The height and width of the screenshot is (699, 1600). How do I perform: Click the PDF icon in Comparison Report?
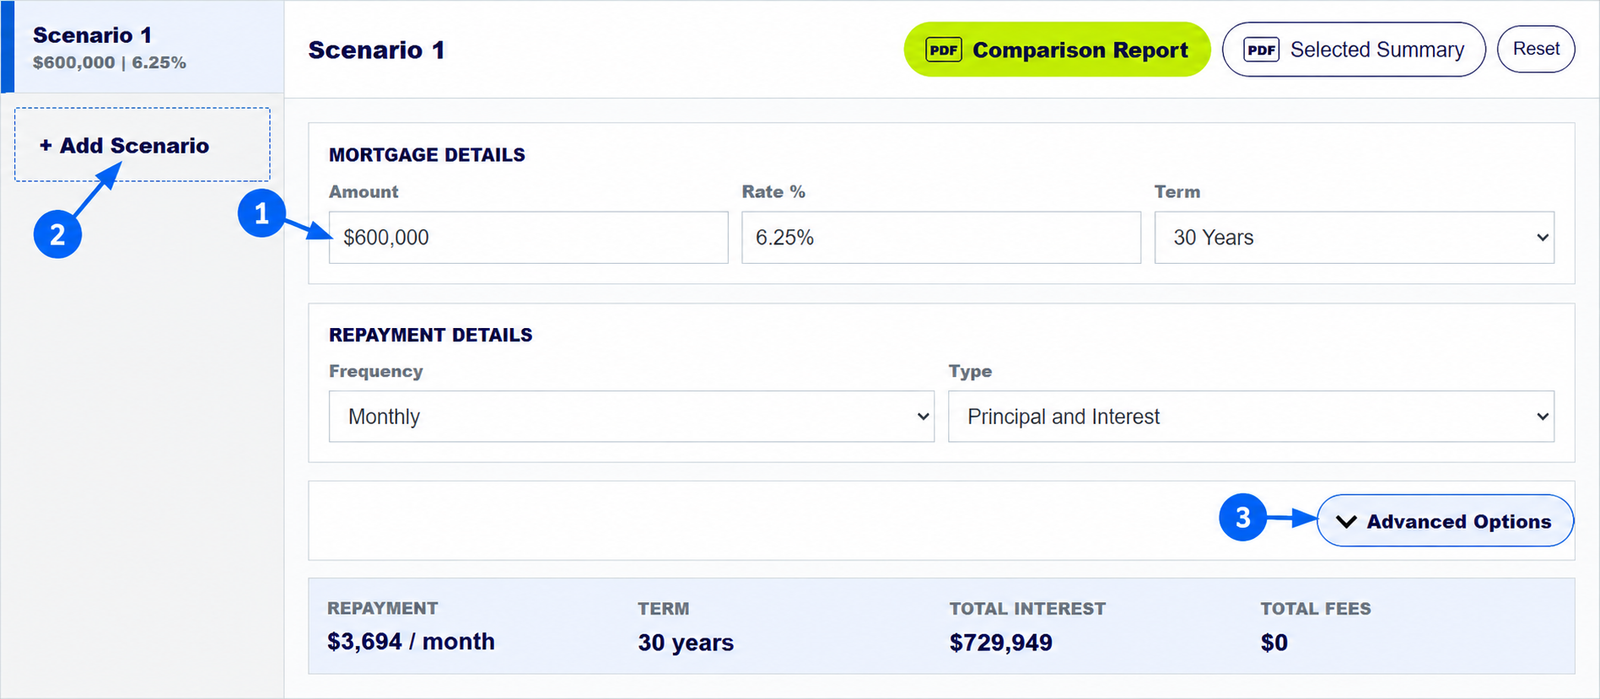pos(943,50)
